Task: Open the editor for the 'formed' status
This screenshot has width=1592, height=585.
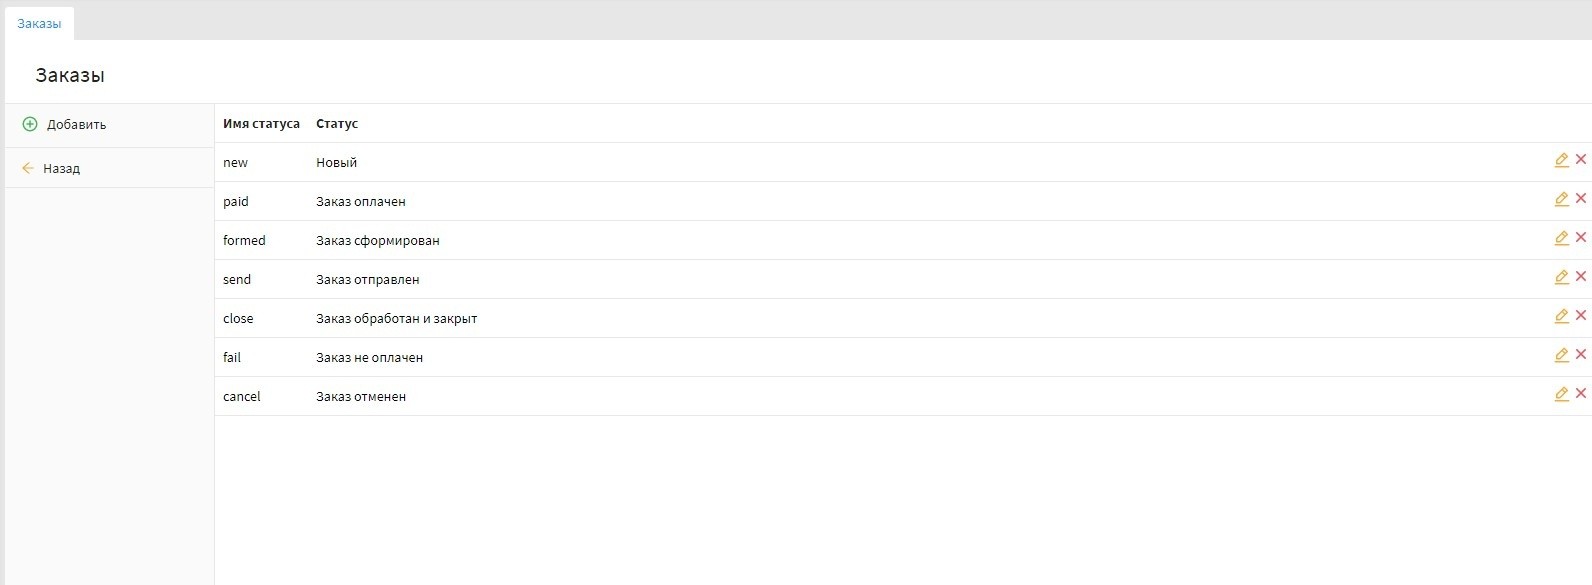Action: coord(1561,238)
